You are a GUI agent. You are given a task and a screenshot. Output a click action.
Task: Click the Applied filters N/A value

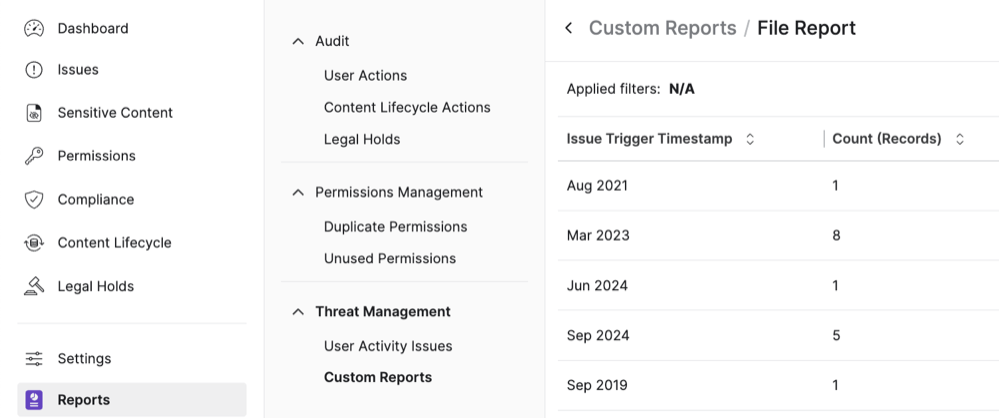(x=682, y=89)
